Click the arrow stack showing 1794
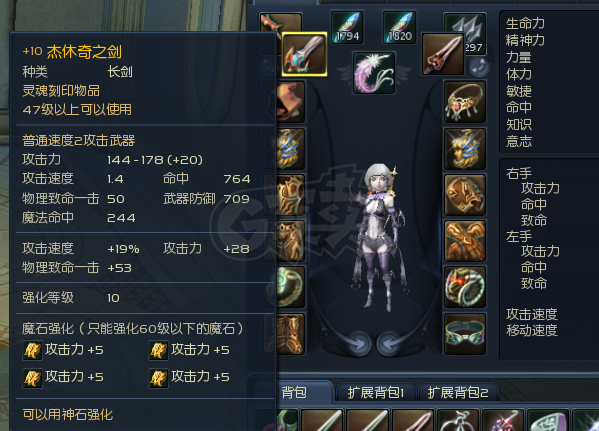Viewport: 599px width, 431px height. point(347,28)
